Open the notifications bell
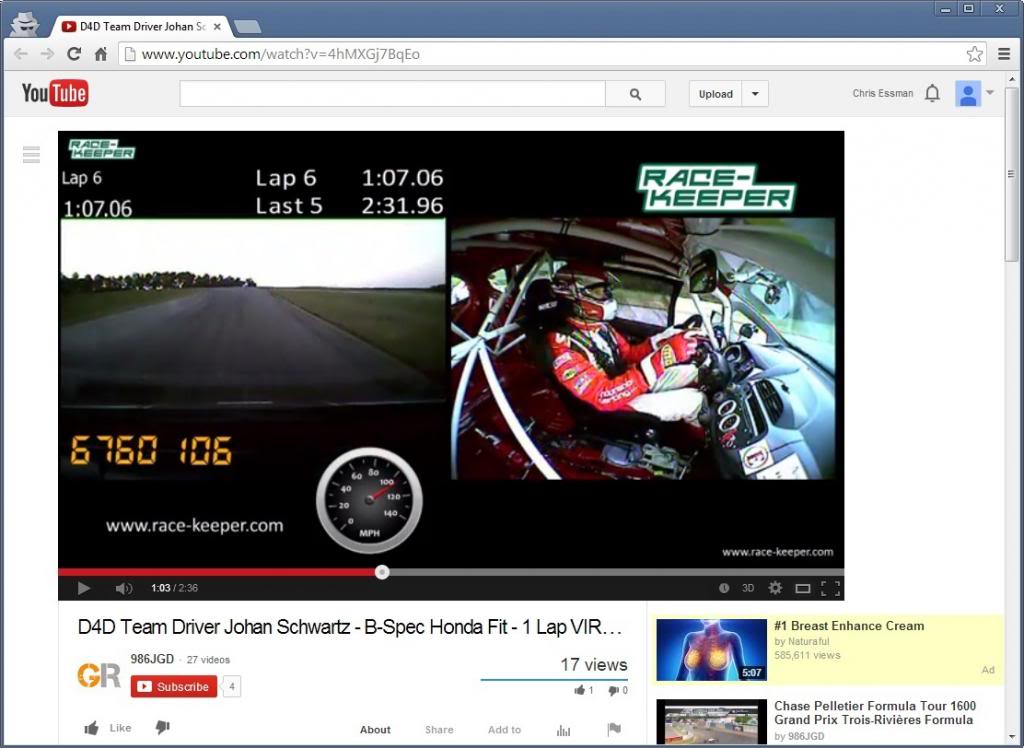 click(933, 93)
